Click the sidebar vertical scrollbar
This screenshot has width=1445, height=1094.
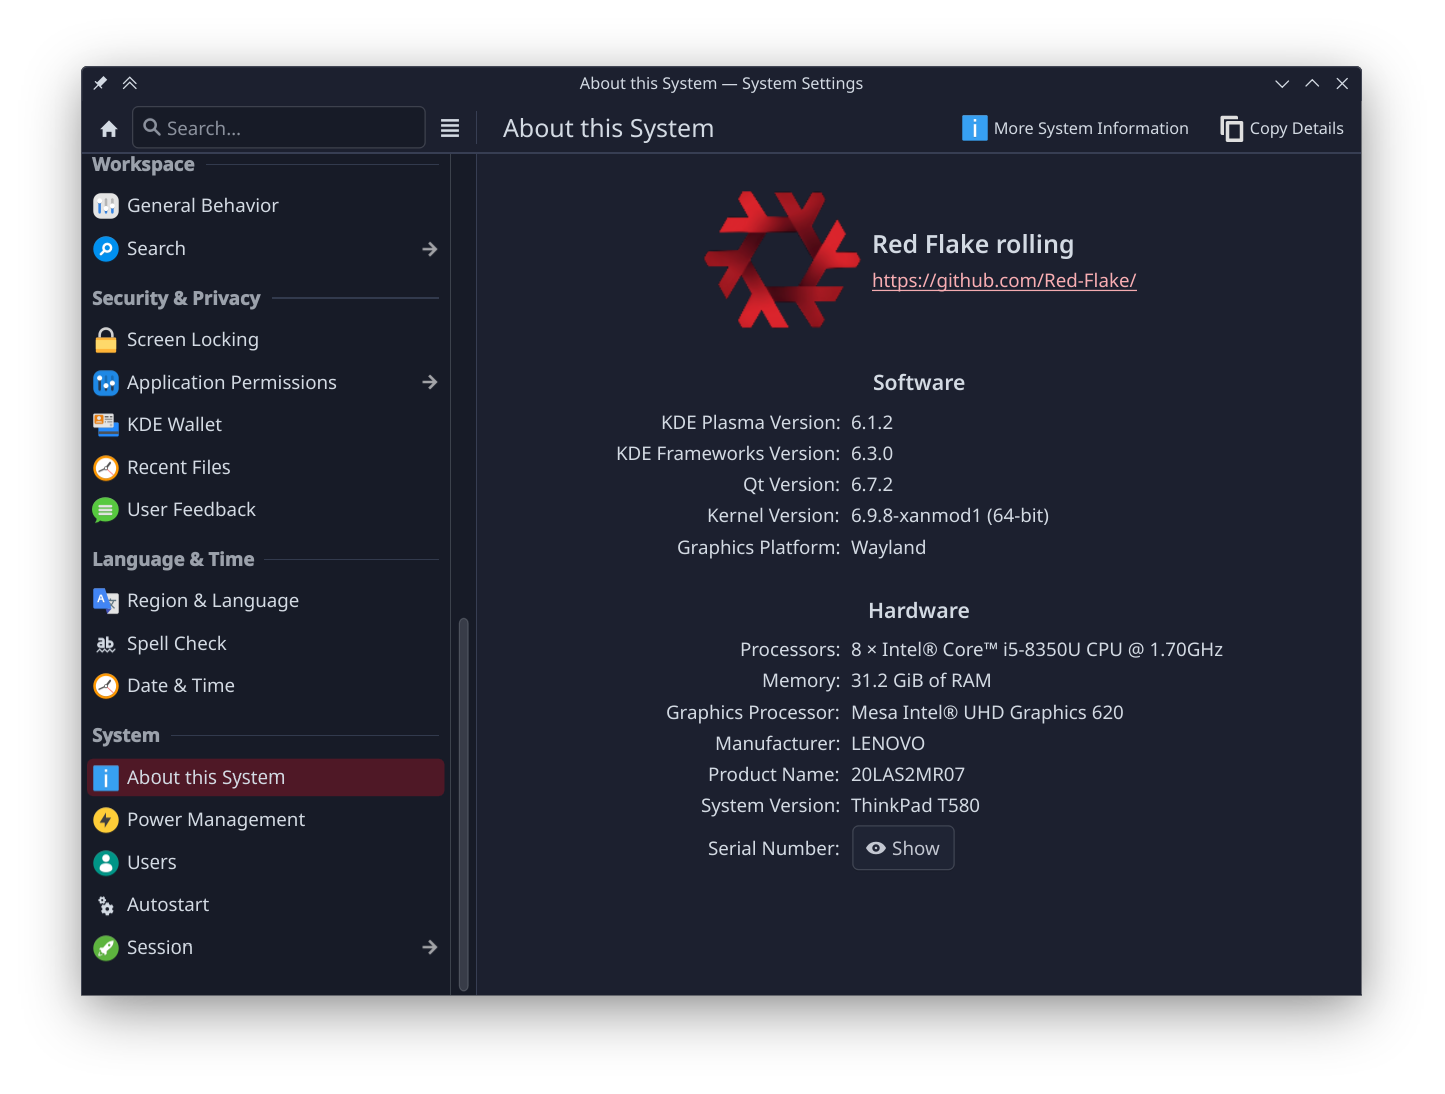463,804
